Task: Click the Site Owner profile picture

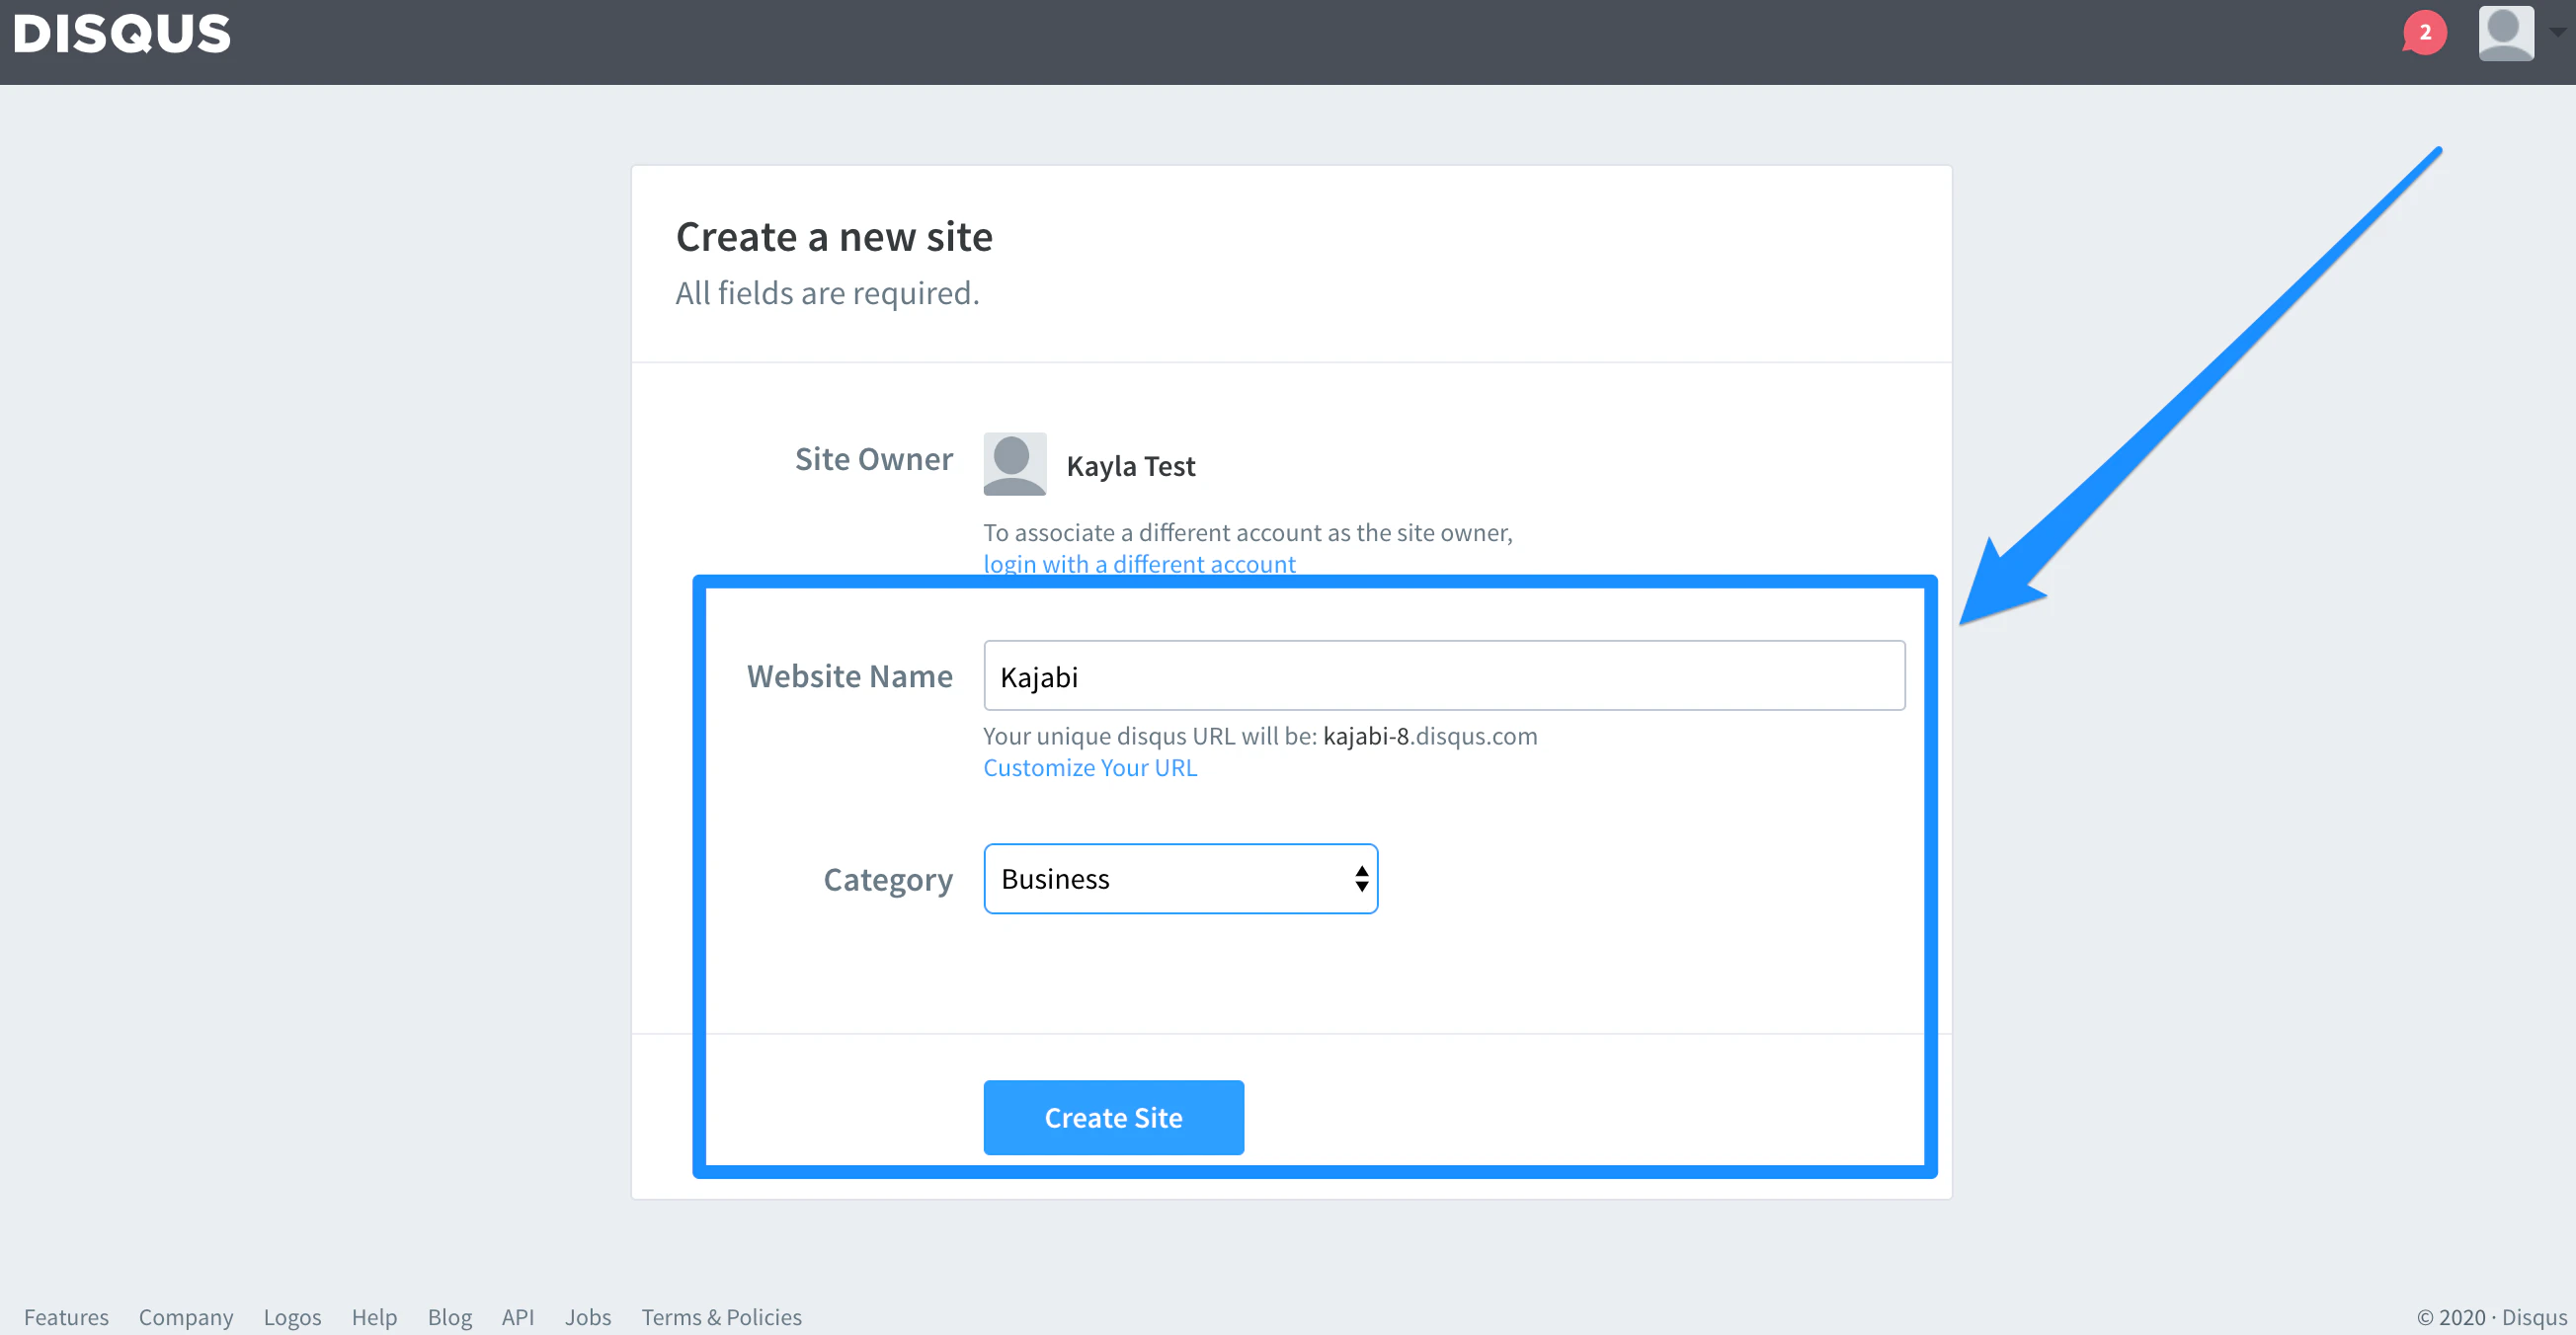Action: point(1014,462)
